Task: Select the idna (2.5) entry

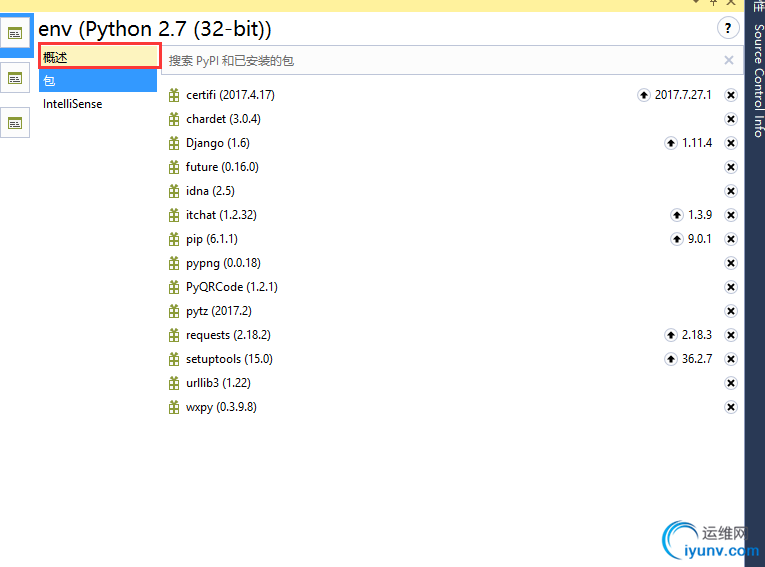Action: 210,191
